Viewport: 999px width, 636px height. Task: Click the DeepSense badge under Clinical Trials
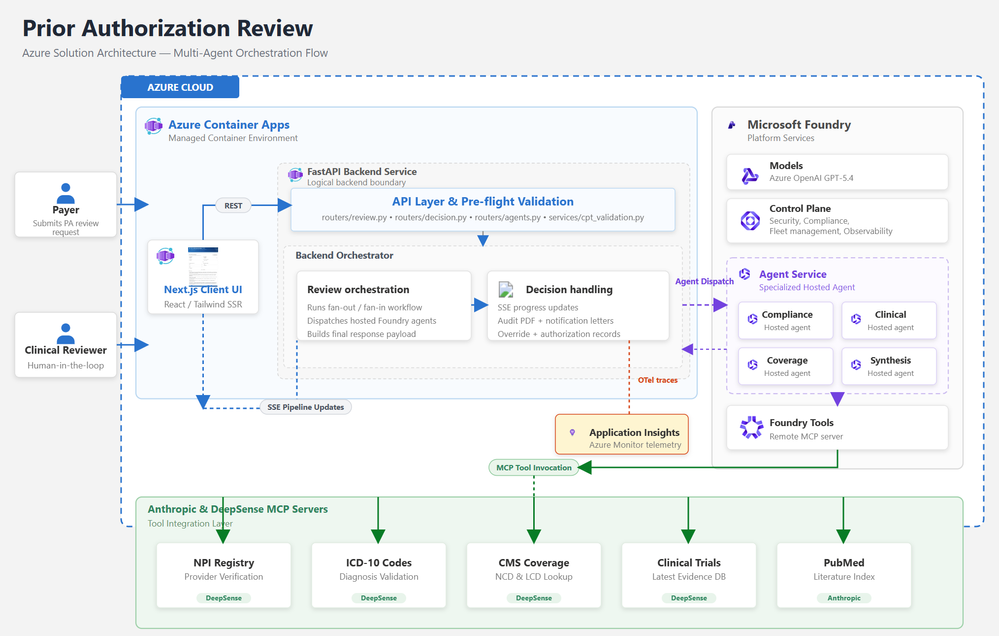coord(689,598)
